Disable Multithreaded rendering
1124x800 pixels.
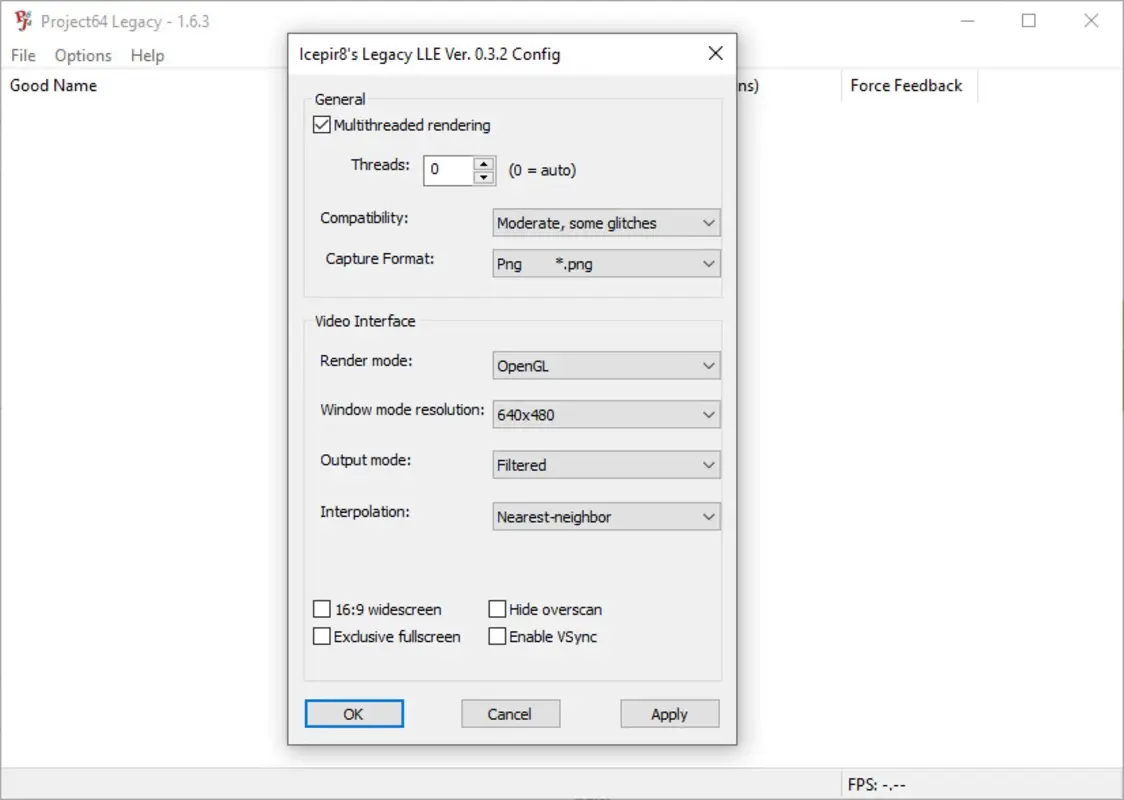point(321,124)
